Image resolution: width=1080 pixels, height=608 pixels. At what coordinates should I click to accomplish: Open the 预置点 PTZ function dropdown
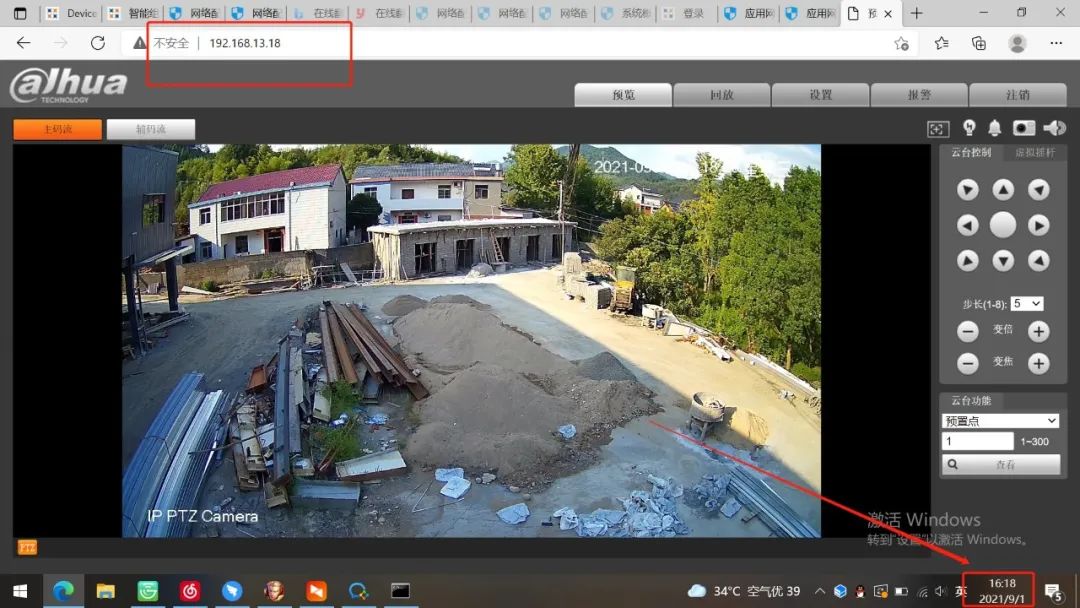click(x=1000, y=421)
